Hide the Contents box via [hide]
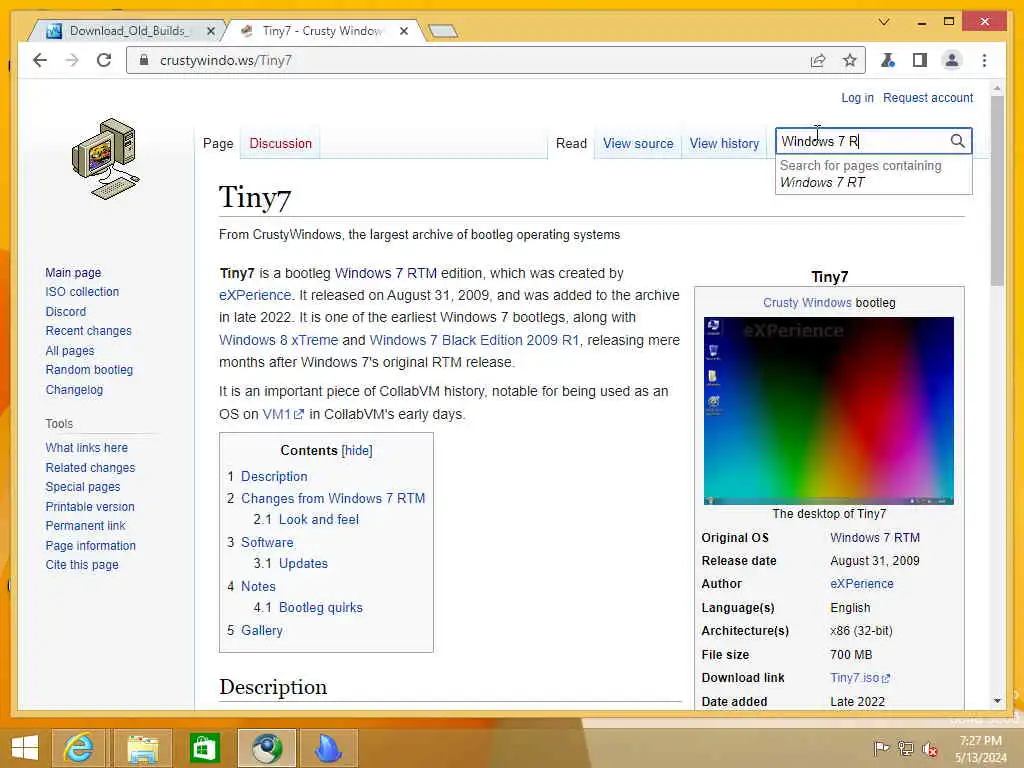The height and width of the screenshot is (768, 1024). (357, 451)
